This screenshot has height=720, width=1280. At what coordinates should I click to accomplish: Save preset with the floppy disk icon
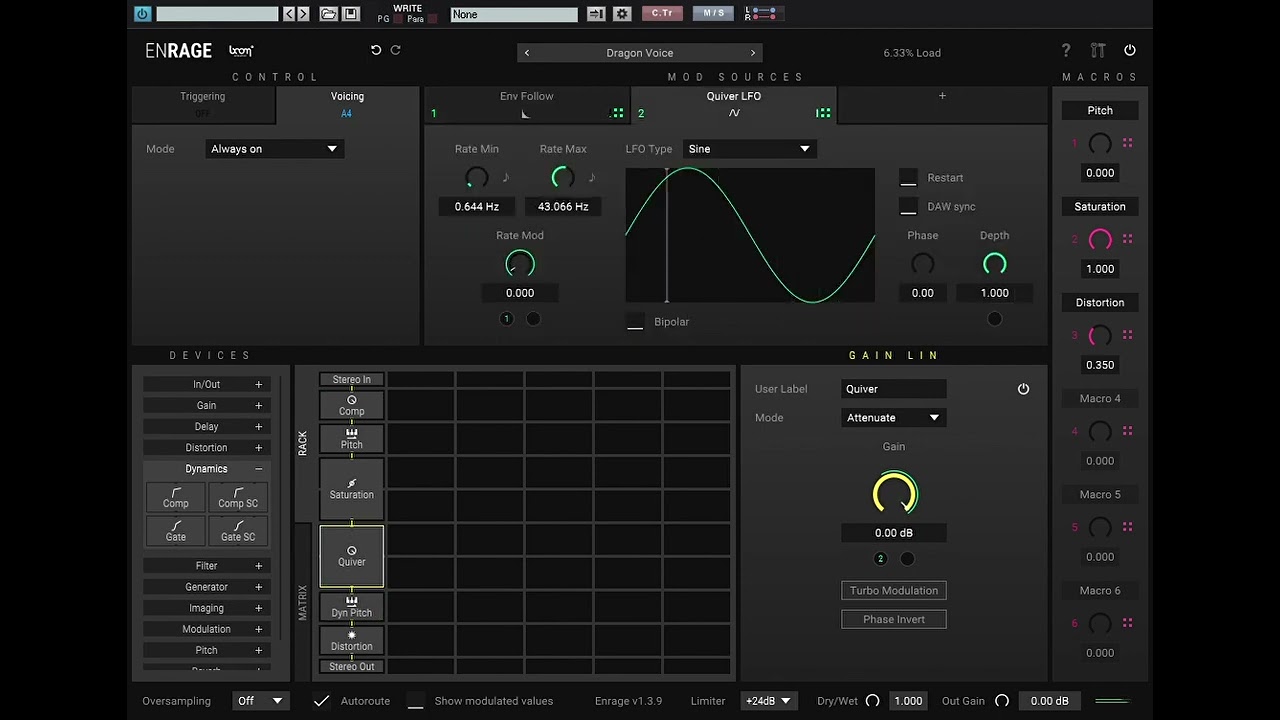pyautogui.click(x=350, y=14)
